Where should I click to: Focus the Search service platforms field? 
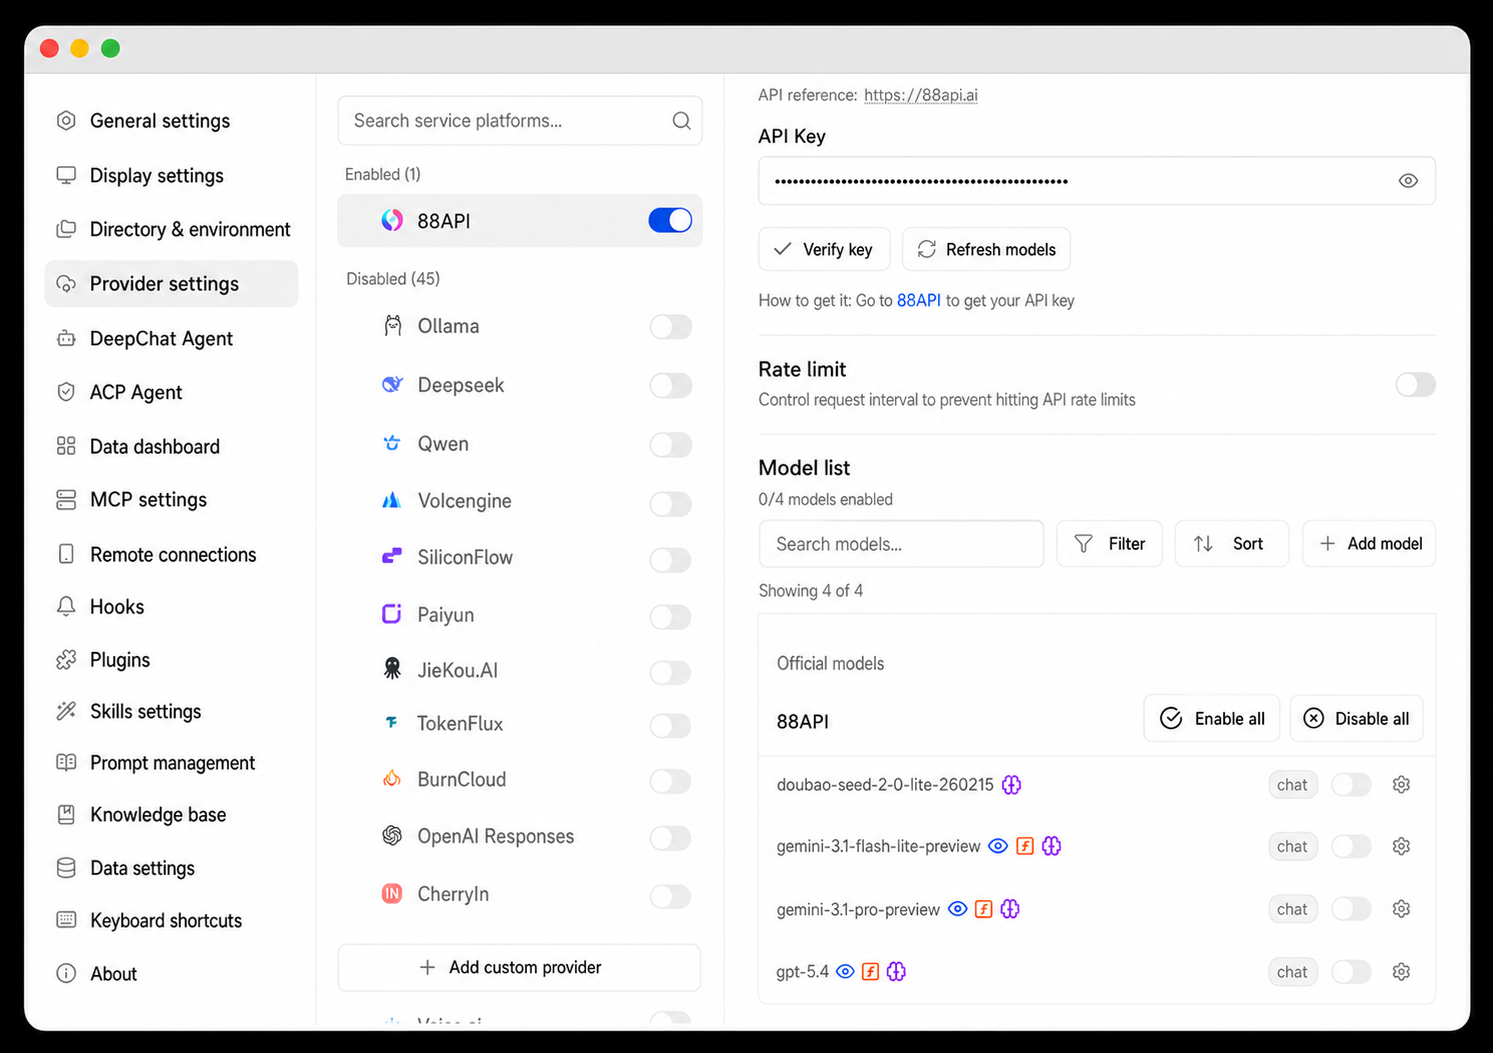tap(520, 121)
